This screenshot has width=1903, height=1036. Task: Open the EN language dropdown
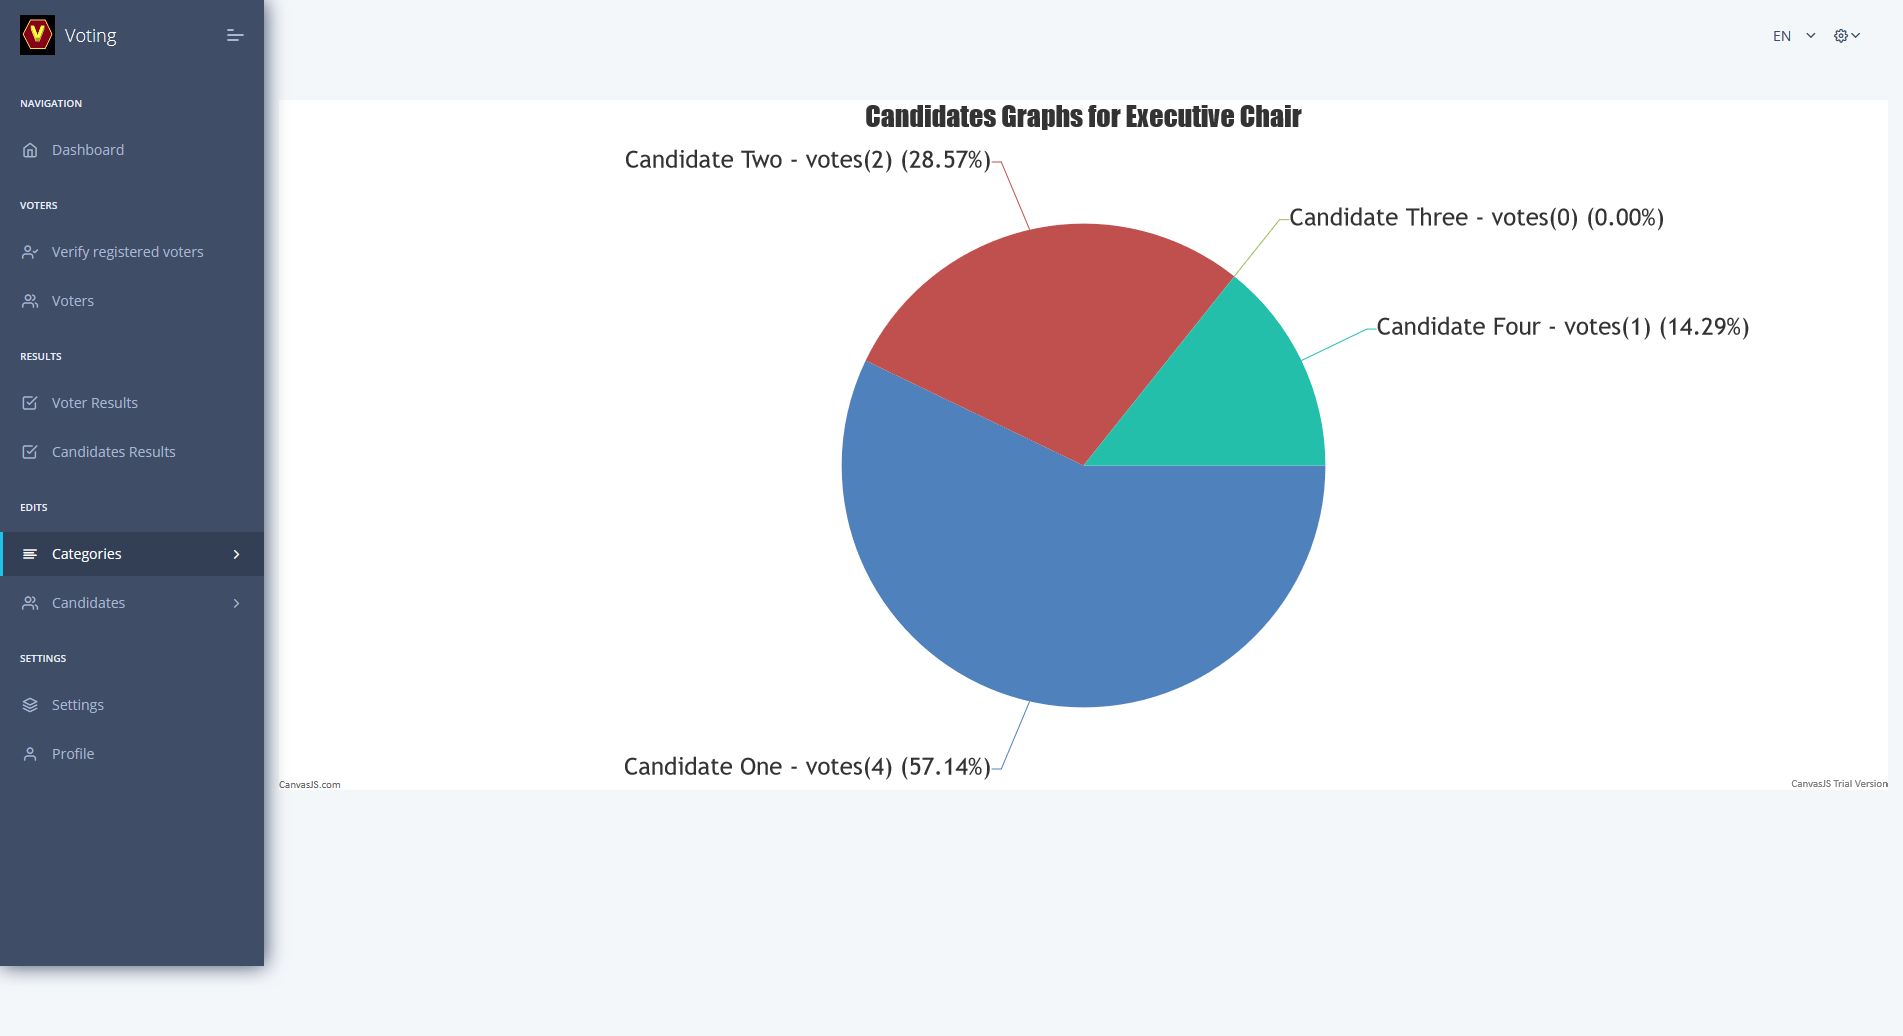coord(1794,36)
